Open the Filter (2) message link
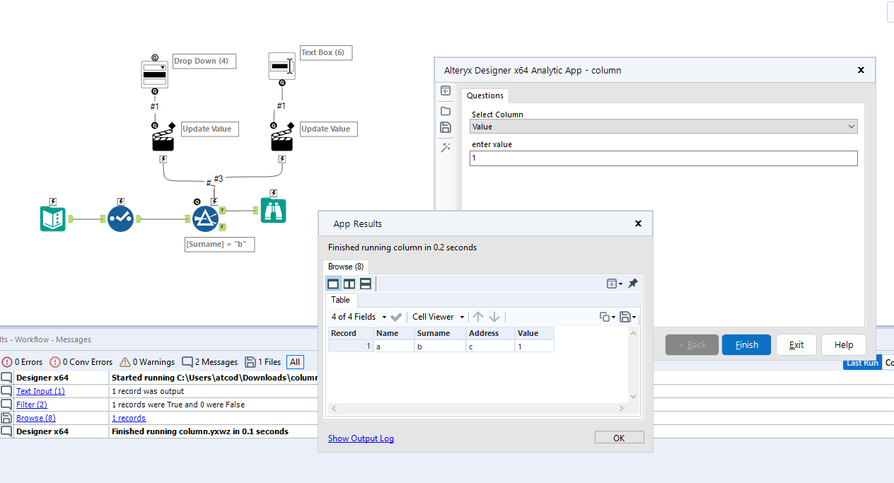 click(x=32, y=404)
